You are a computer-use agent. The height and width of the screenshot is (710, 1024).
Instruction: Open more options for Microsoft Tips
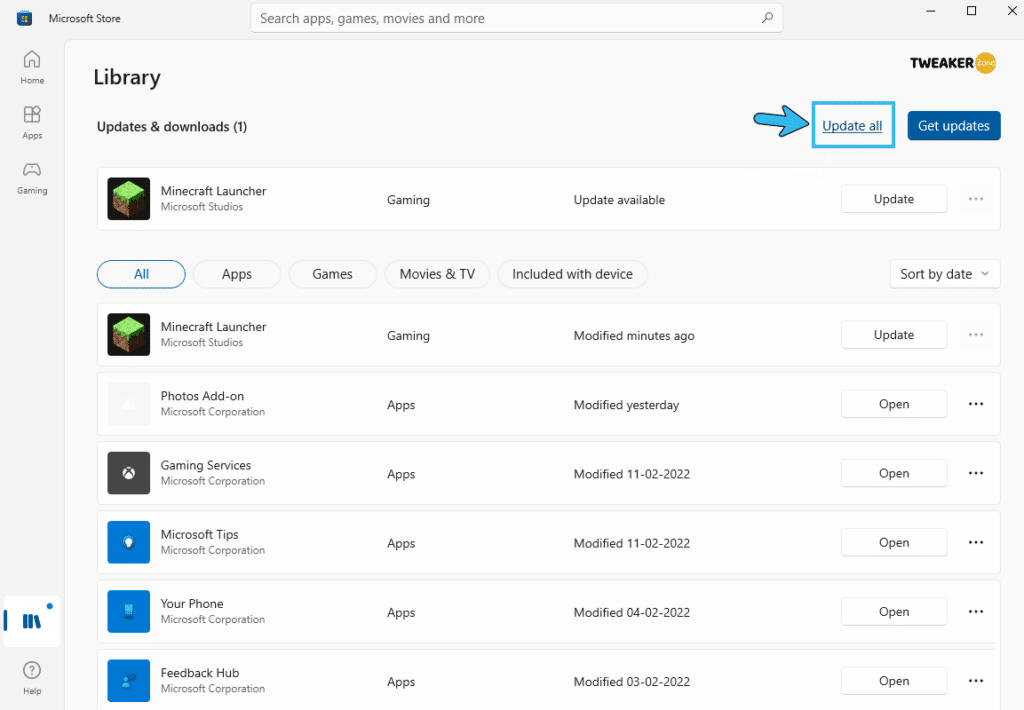[976, 543]
